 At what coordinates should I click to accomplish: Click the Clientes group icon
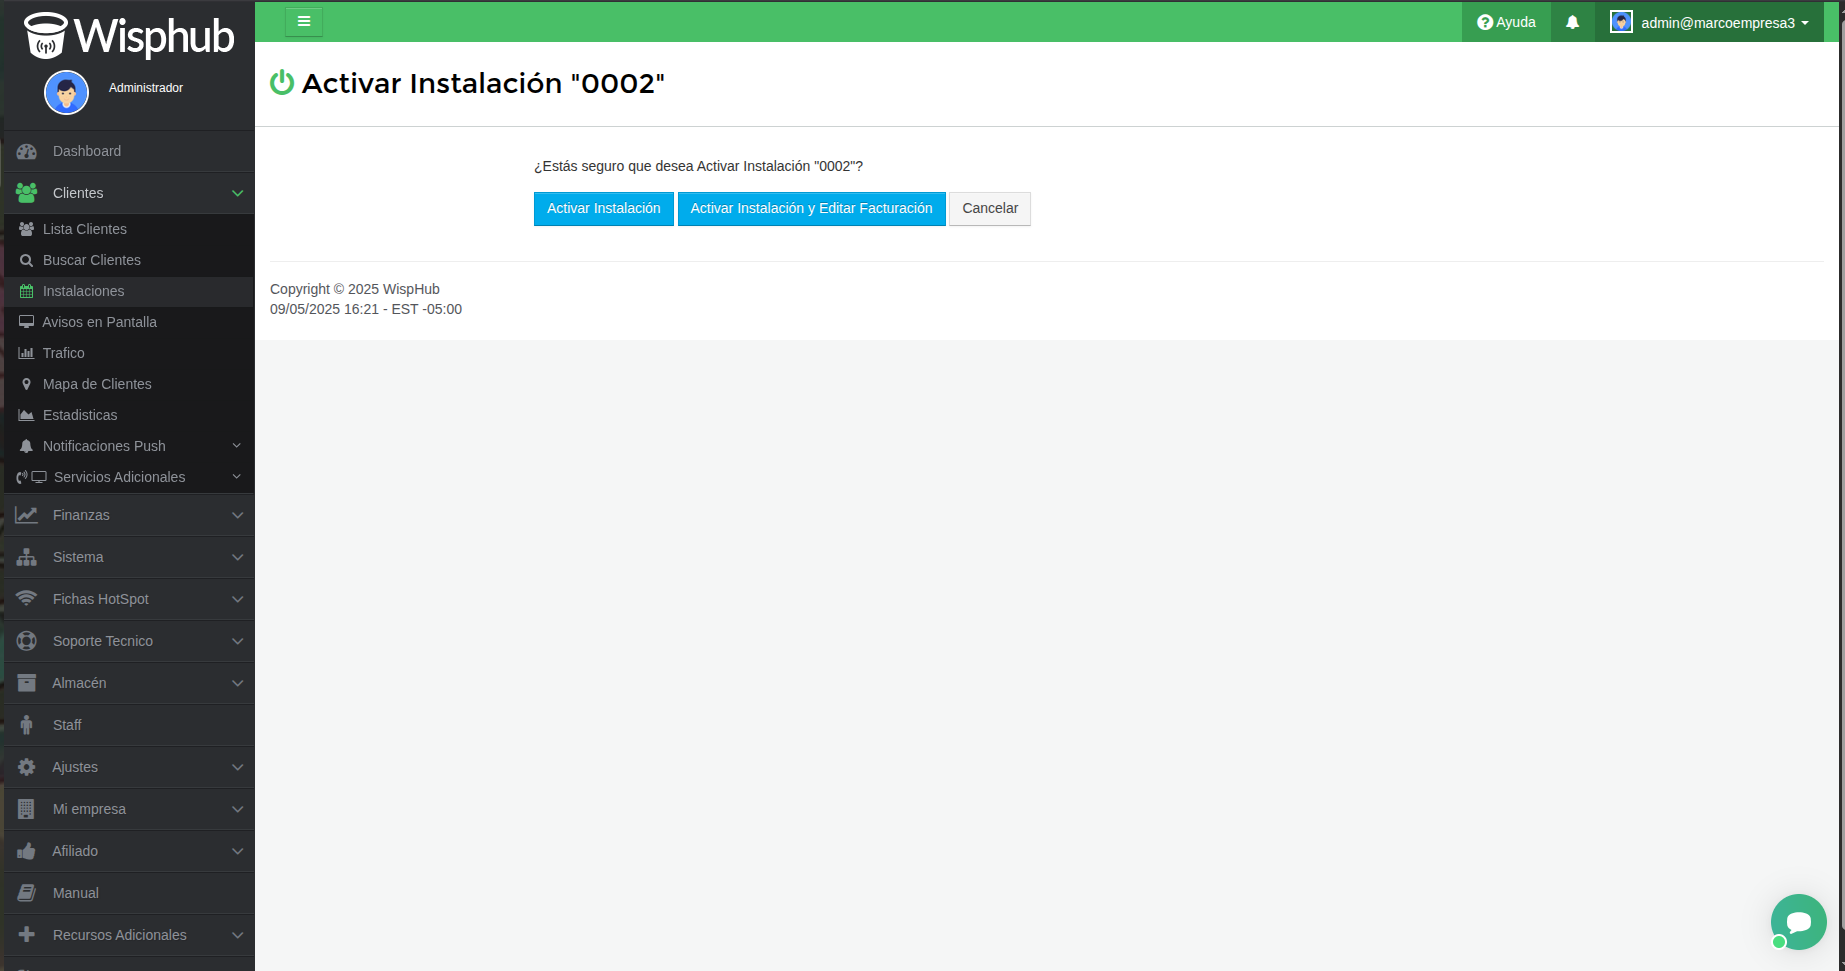pyautogui.click(x=27, y=193)
